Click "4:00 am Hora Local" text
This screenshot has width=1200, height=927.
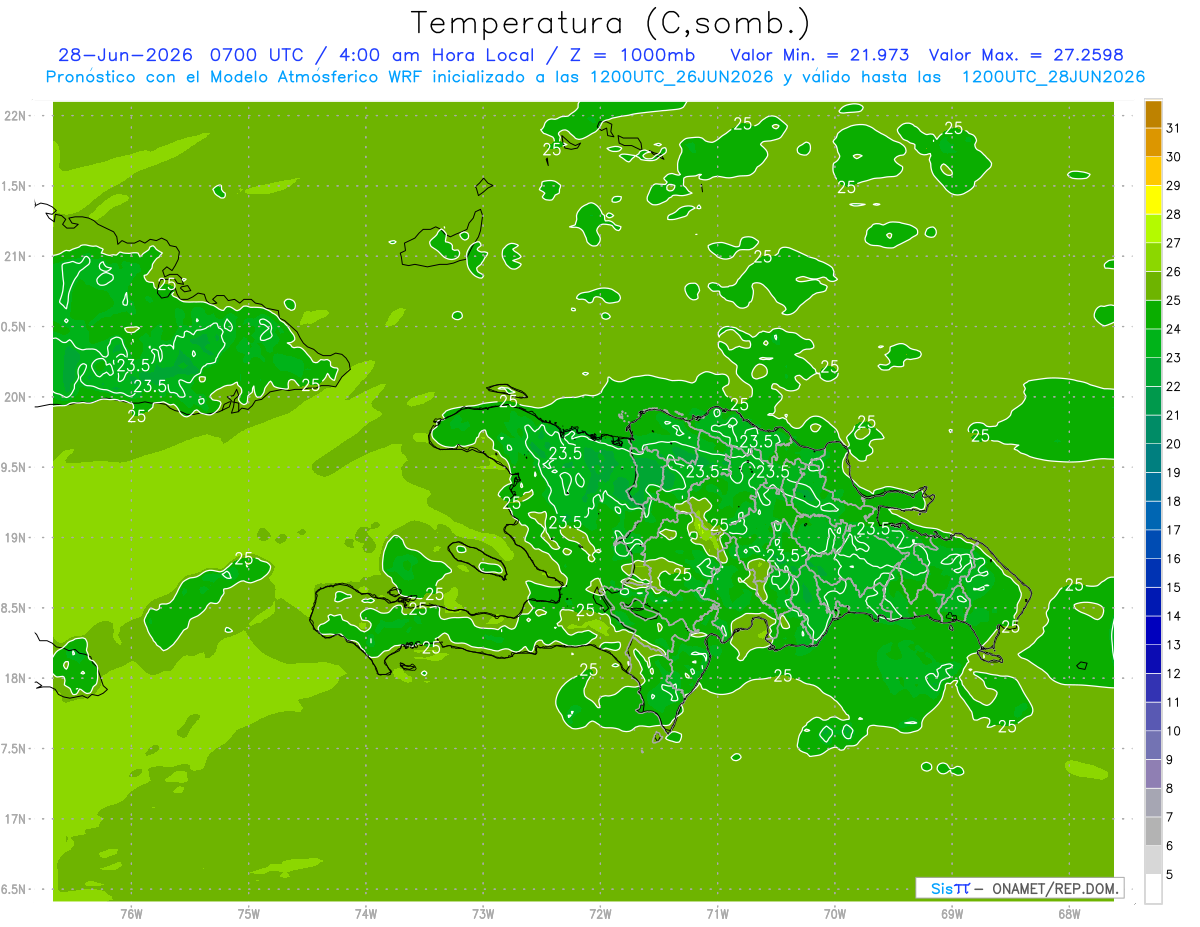[x=435, y=55]
